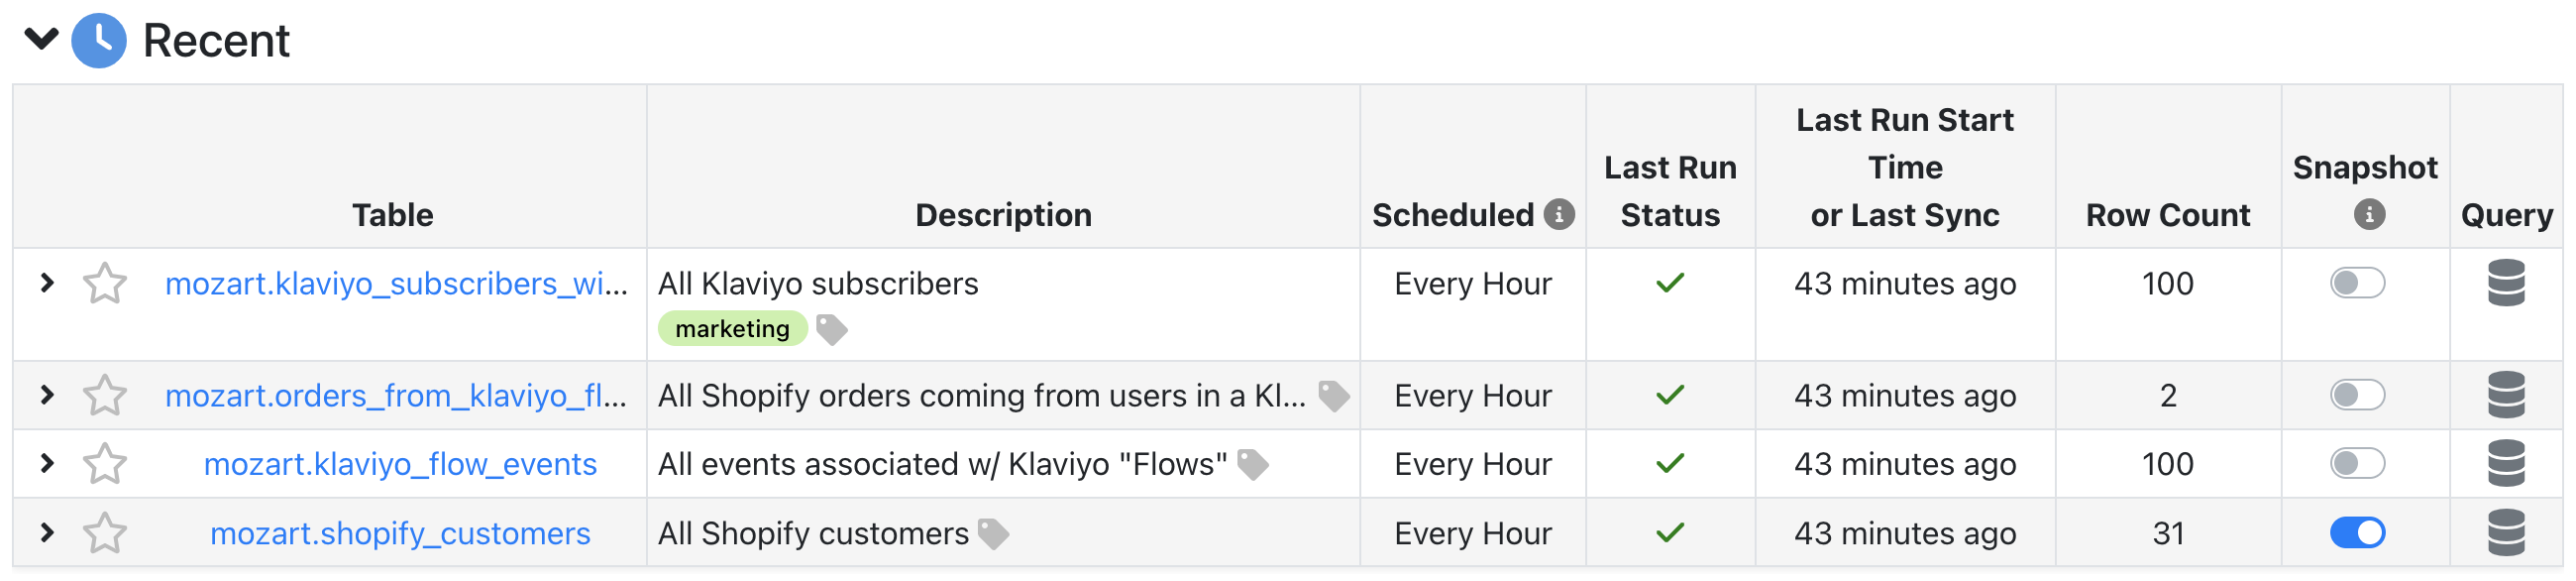Enable snapshot for klaviyo_subscribers table
Viewport: 2576px width, 581px height.
(x=2357, y=283)
